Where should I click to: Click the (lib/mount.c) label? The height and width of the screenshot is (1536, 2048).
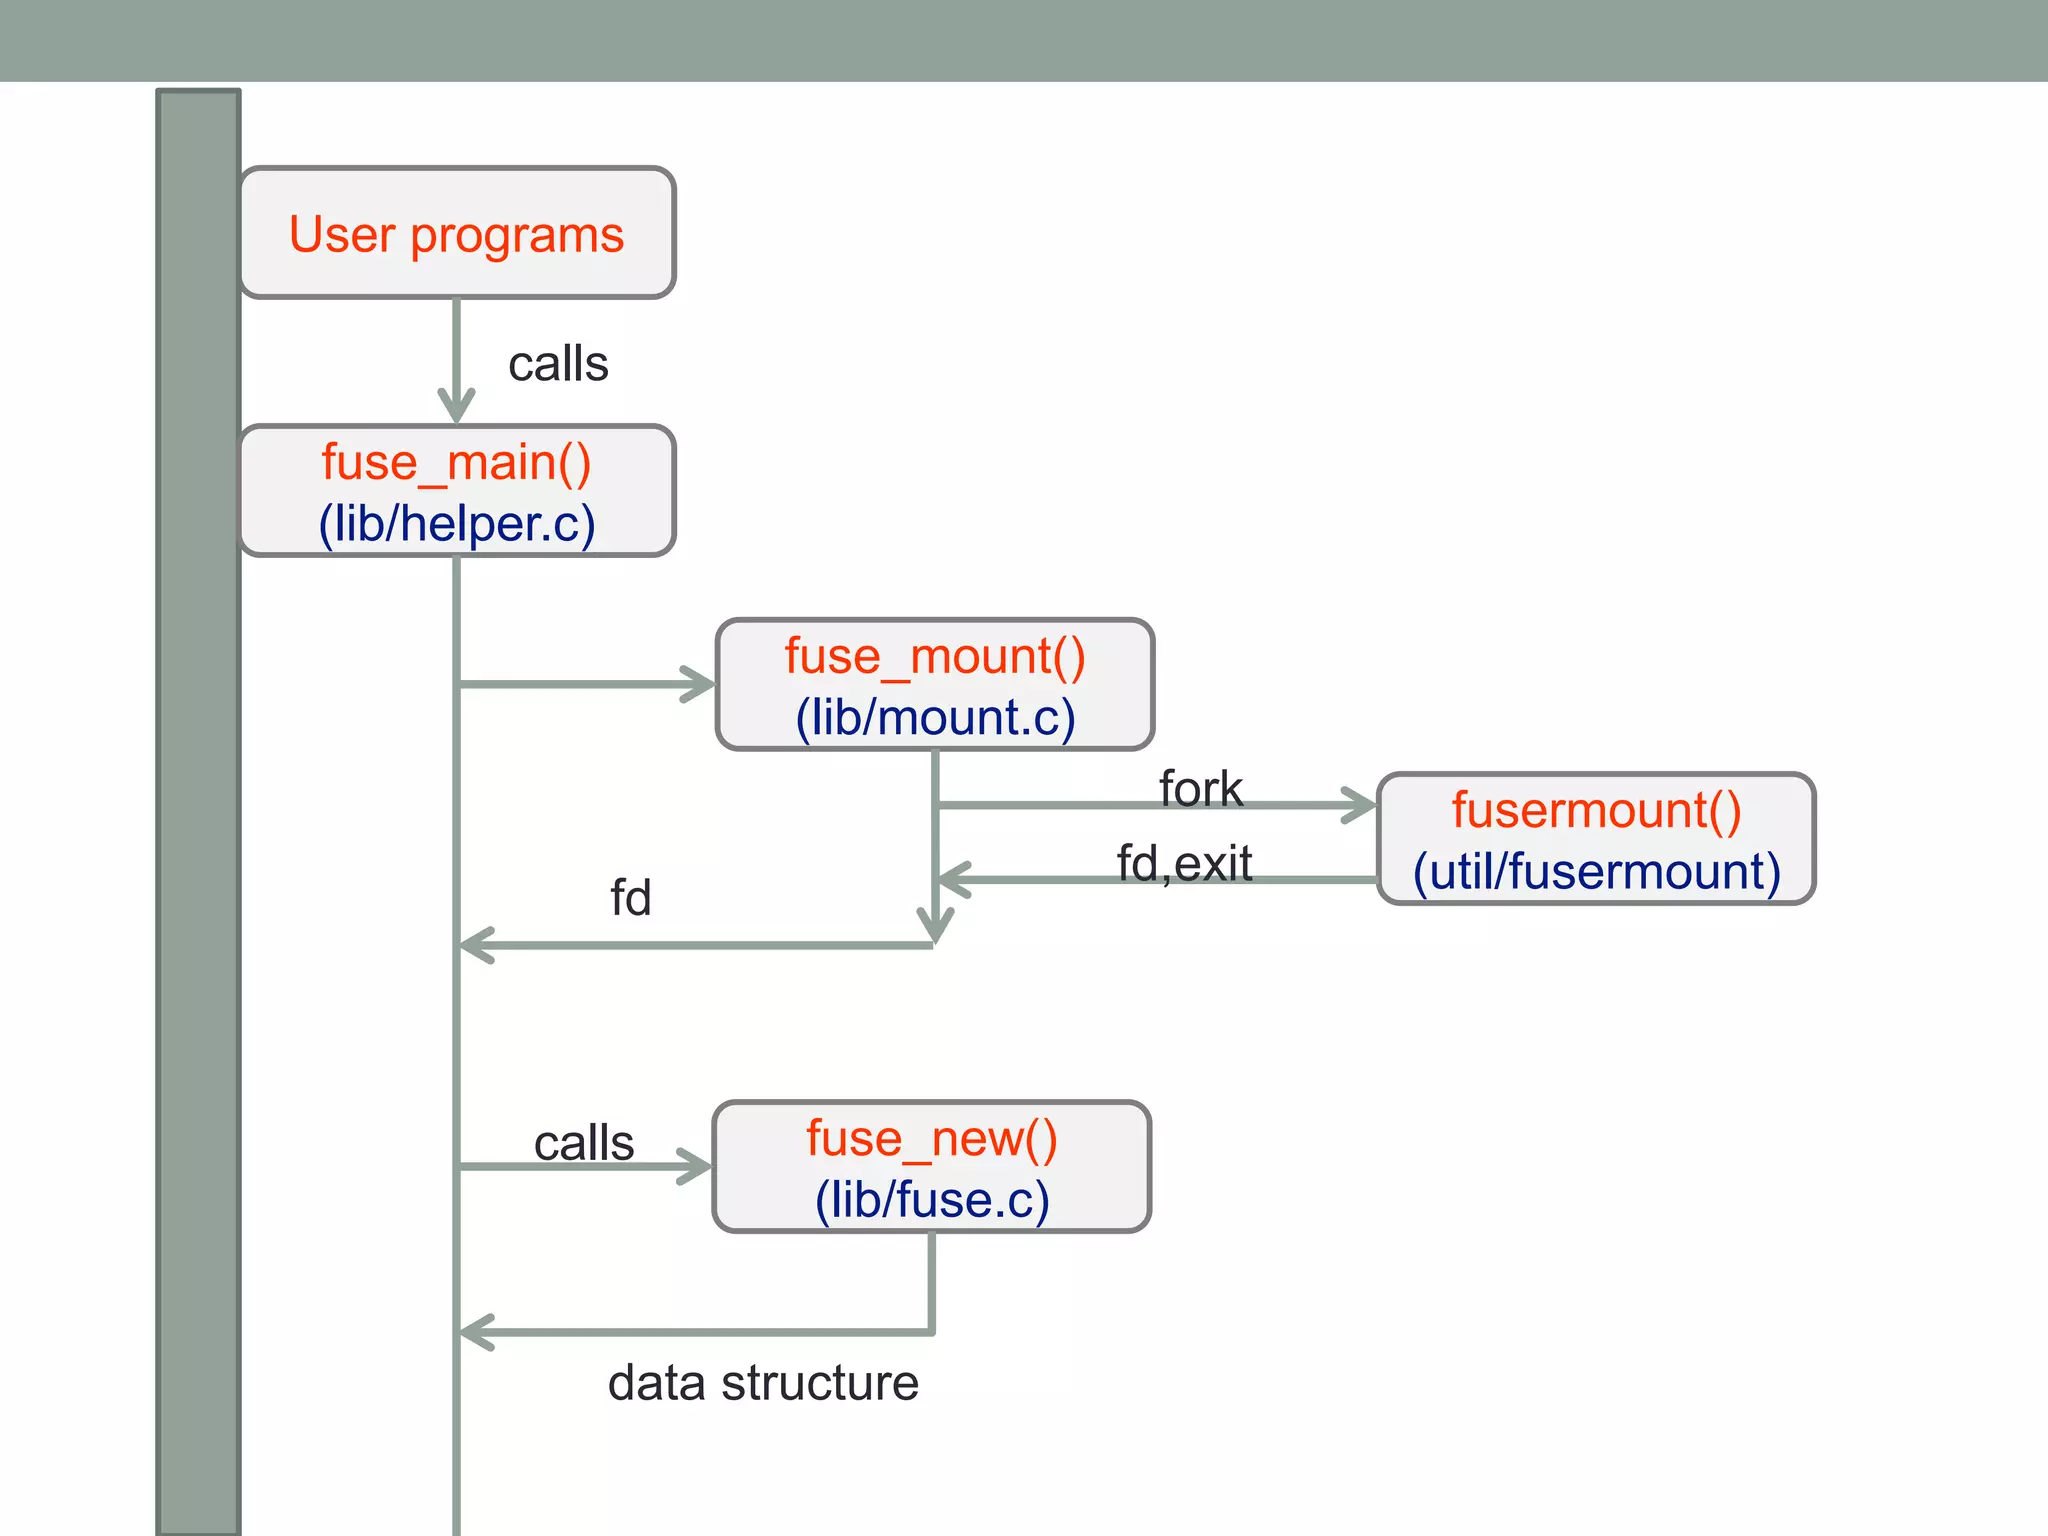pyautogui.click(x=935, y=718)
